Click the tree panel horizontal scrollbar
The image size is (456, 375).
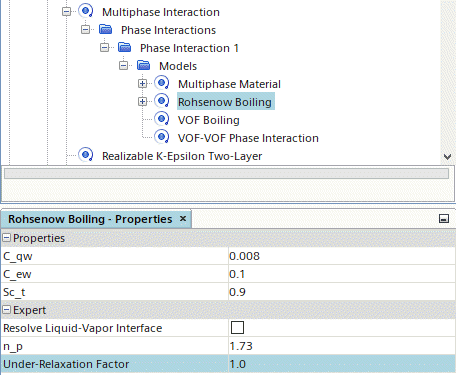point(226,174)
